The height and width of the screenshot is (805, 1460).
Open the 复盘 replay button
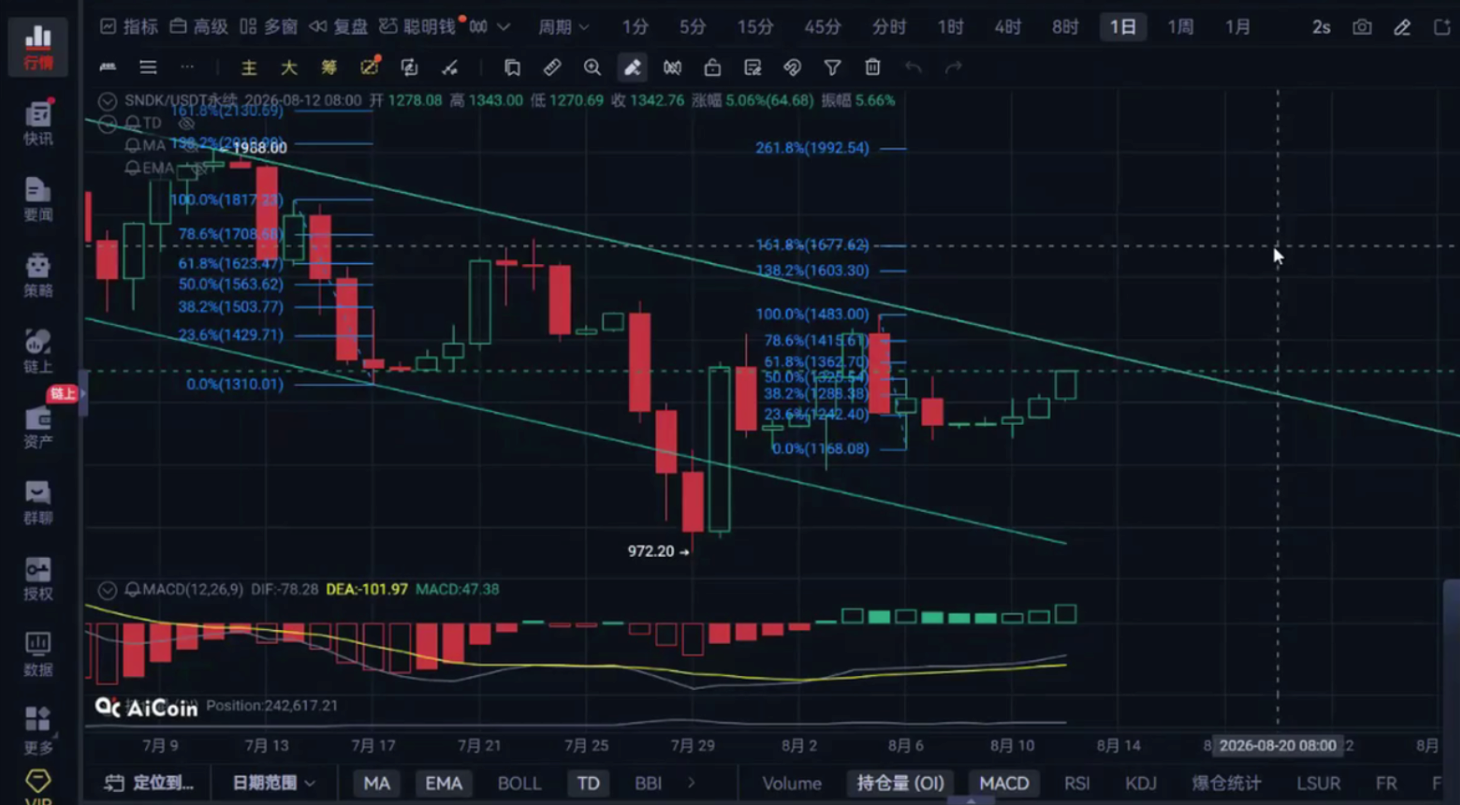click(337, 27)
